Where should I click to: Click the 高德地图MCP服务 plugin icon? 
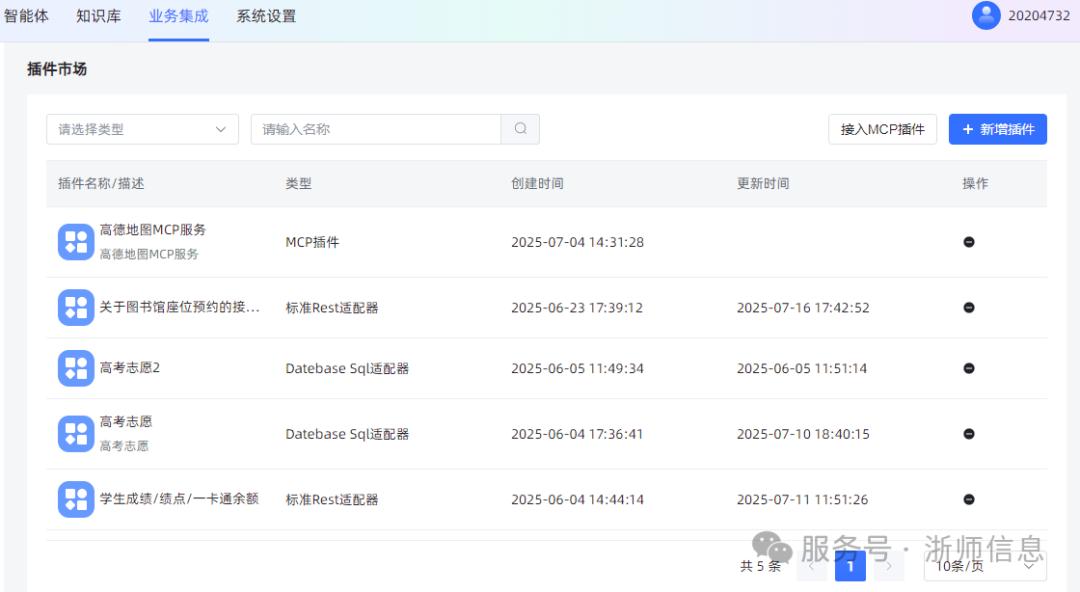tap(76, 242)
